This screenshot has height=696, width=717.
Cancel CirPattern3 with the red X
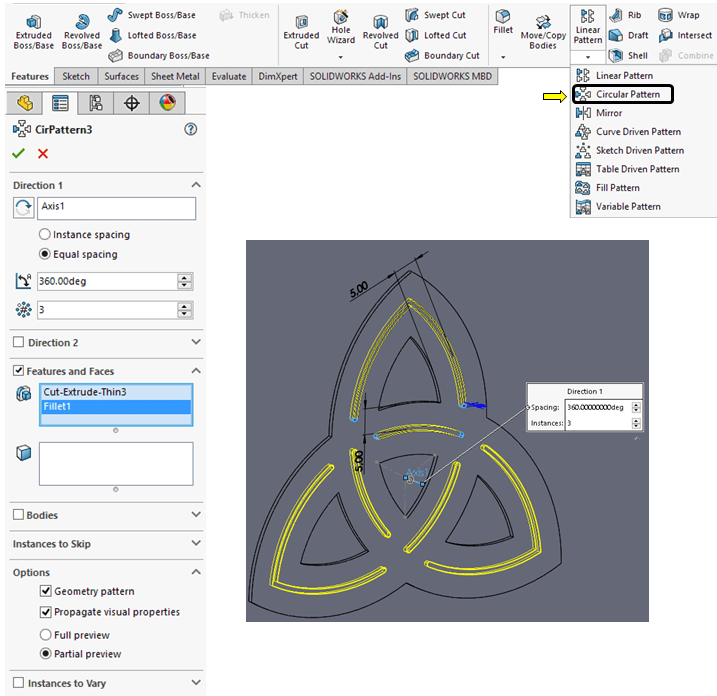43,153
